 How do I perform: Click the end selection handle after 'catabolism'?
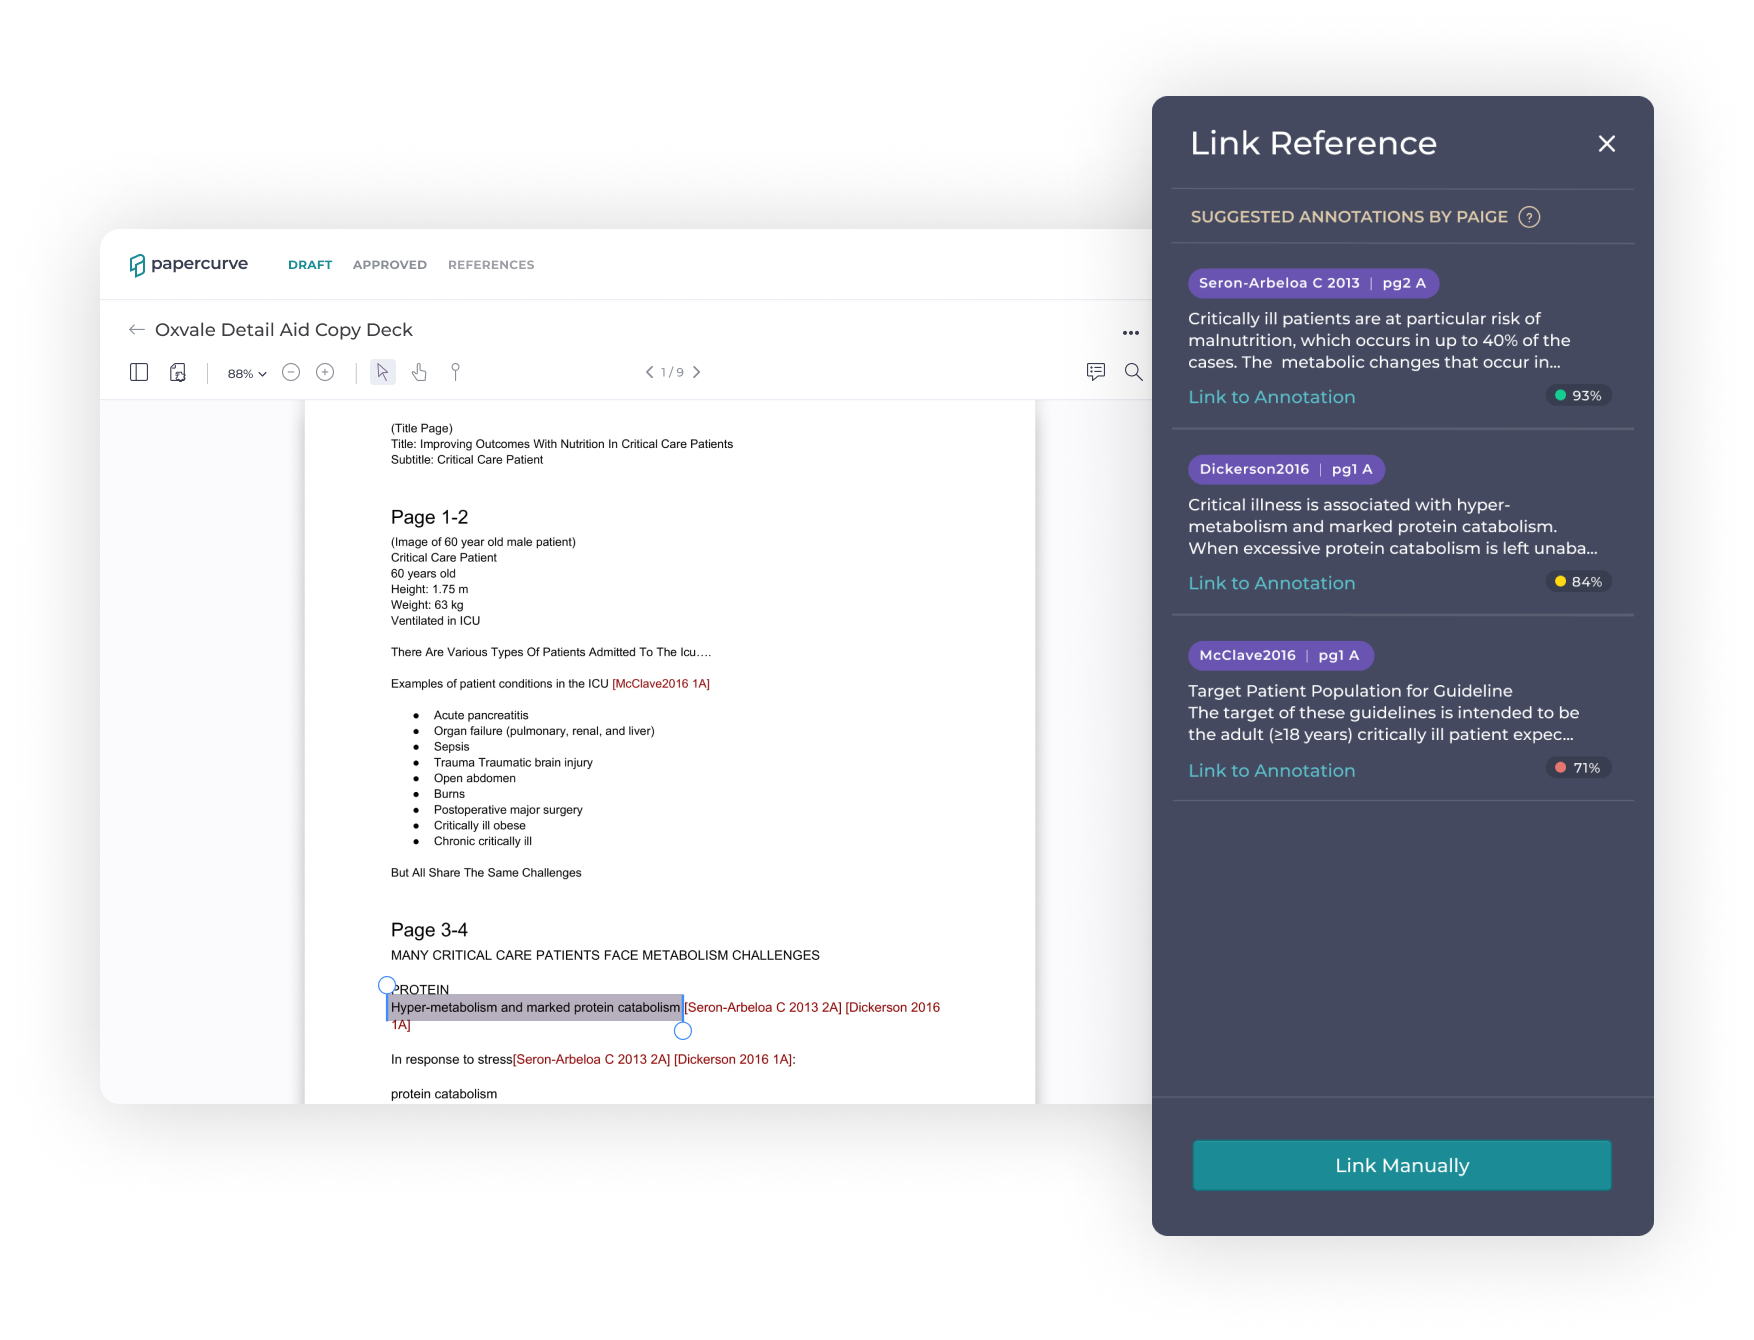click(x=683, y=1031)
